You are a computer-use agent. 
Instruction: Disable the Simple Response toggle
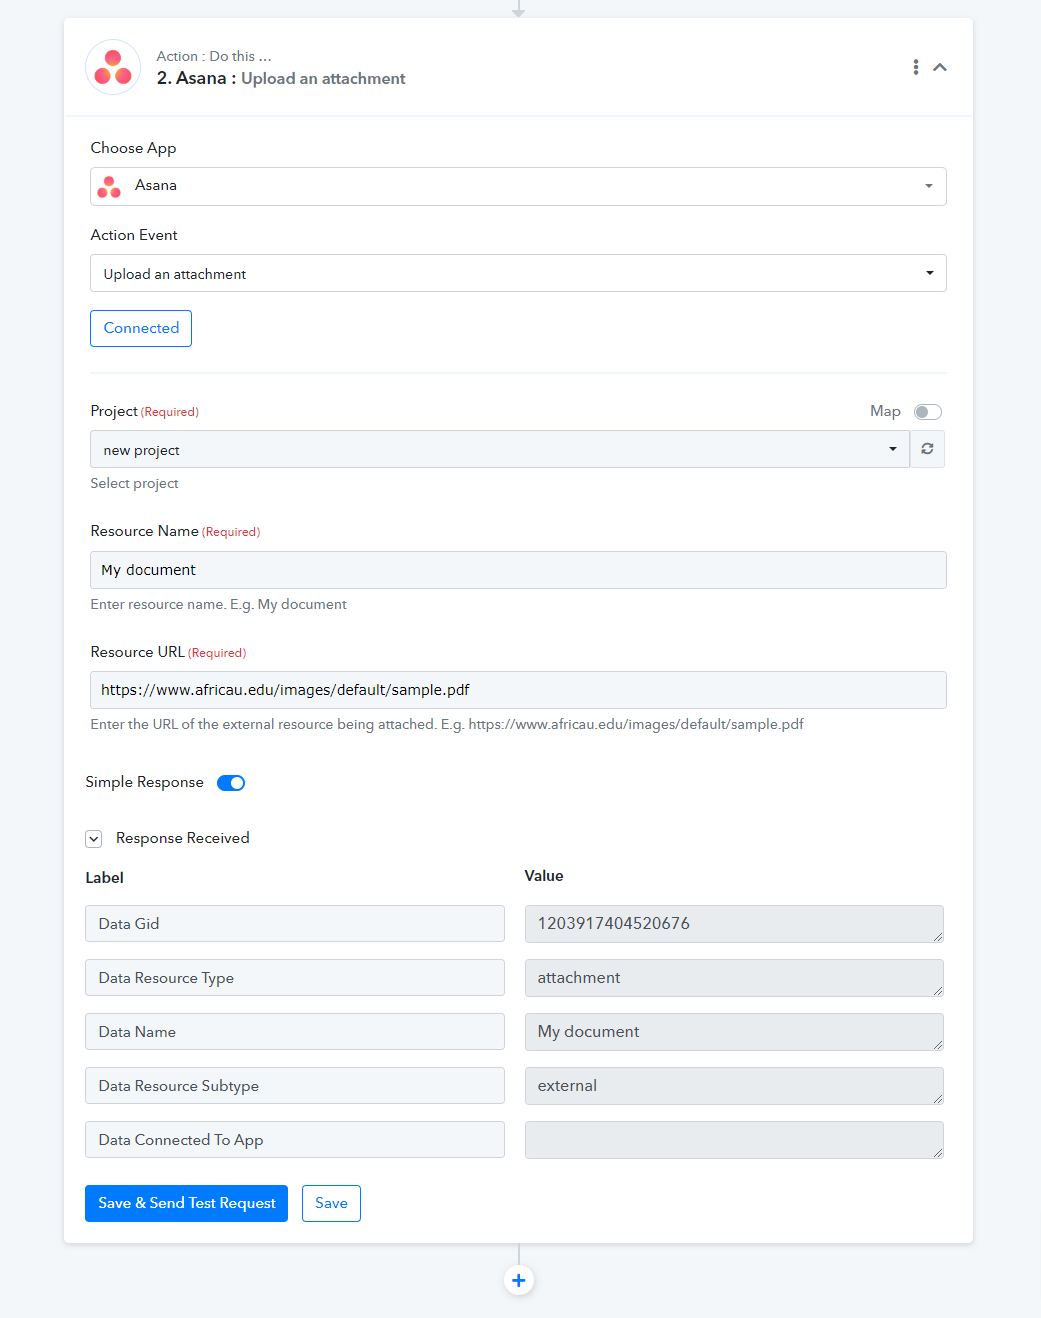(x=231, y=783)
